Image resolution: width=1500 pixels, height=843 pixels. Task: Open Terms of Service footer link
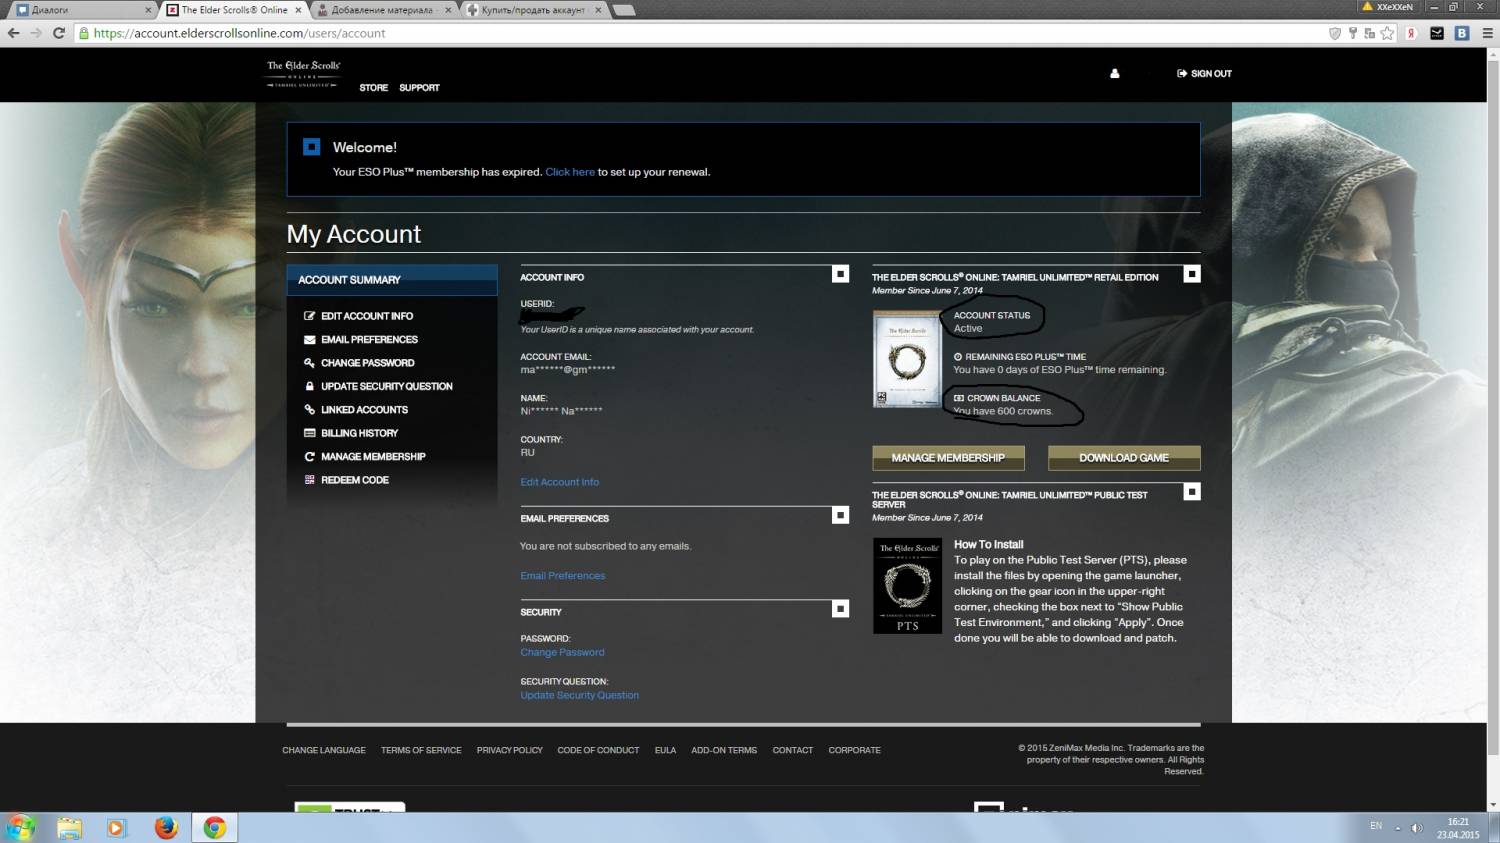coord(421,750)
